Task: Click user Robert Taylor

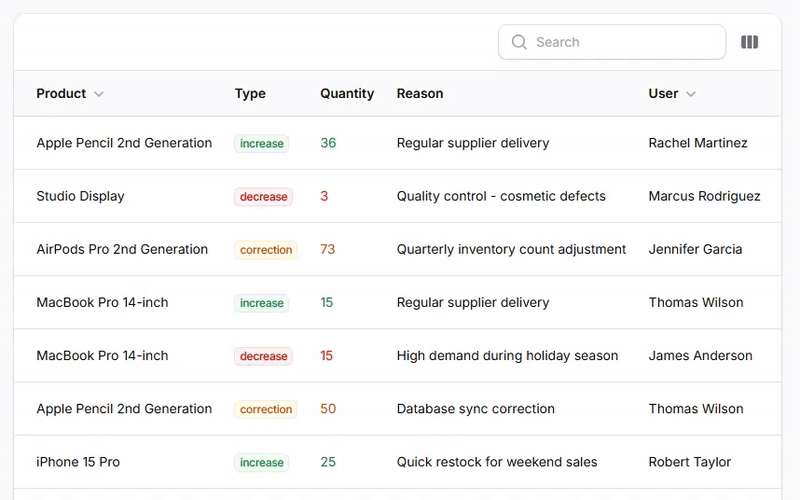Action: (x=690, y=462)
